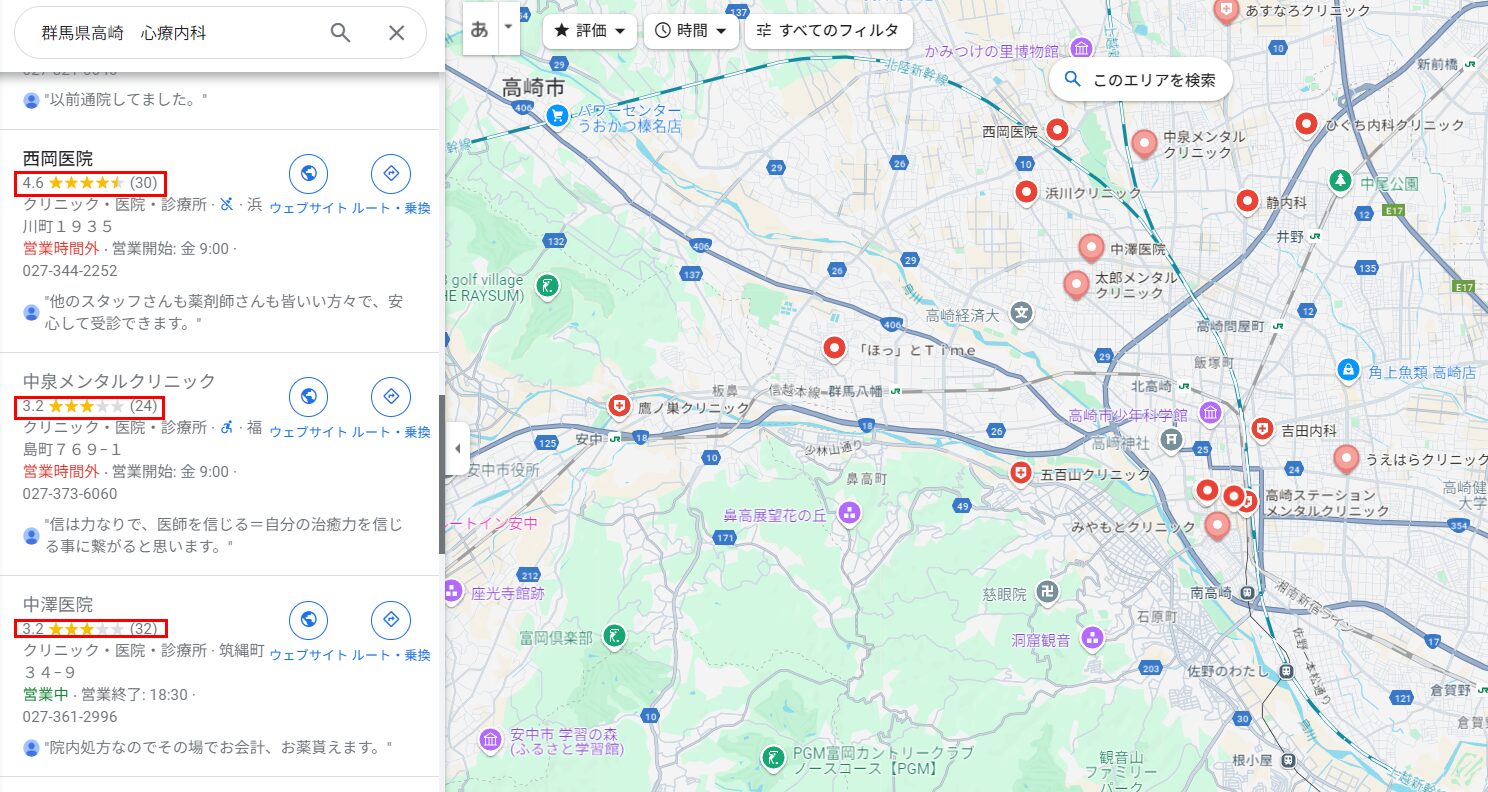Click phone number 027-344-2252
Image resolution: width=1488 pixels, height=792 pixels.
coord(70,271)
